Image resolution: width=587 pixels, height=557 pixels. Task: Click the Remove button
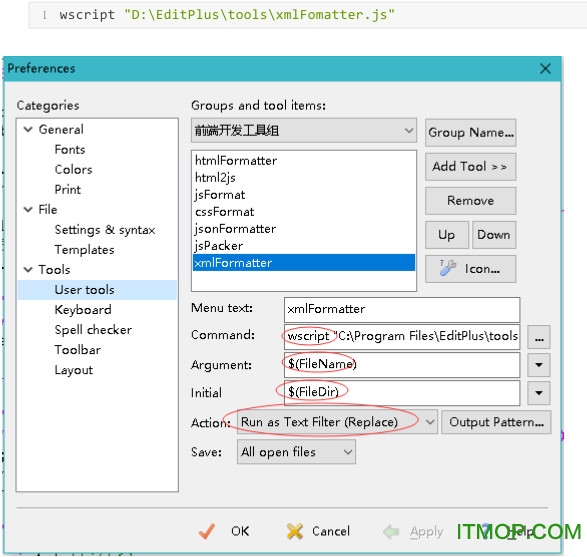pyautogui.click(x=470, y=201)
